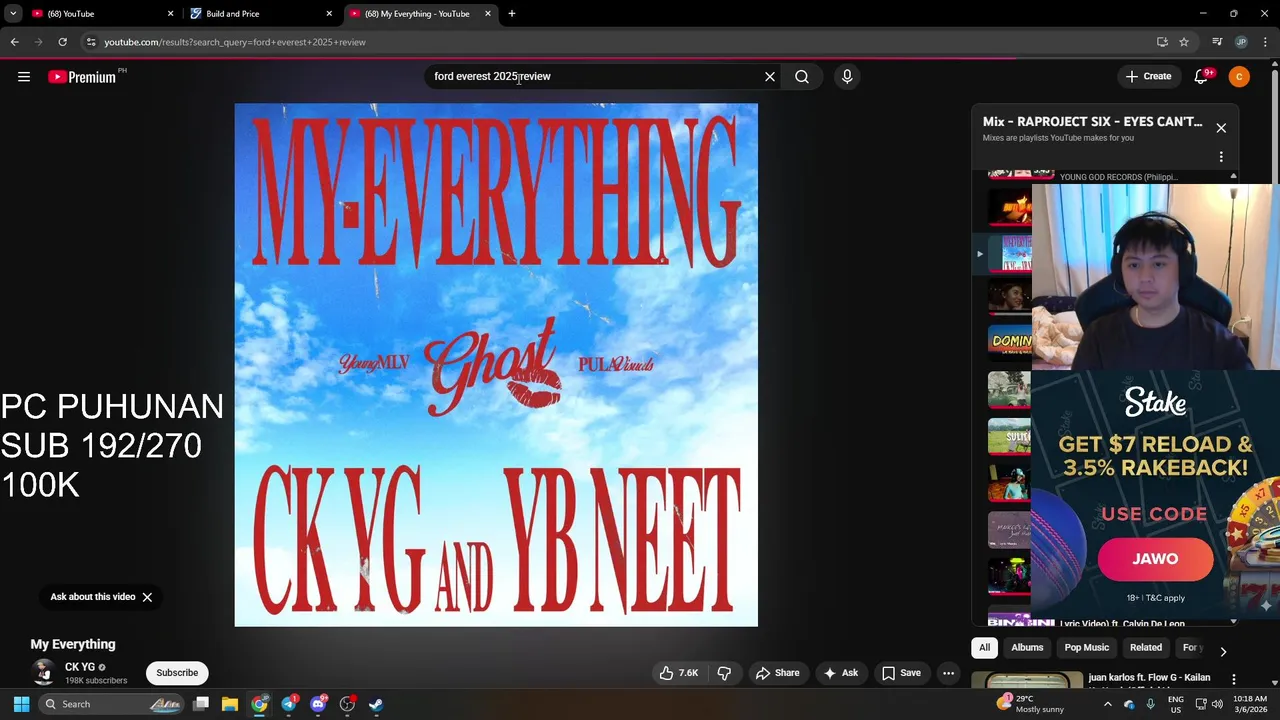Subscribe to CK YG
1280x720 pixels.
177,673
